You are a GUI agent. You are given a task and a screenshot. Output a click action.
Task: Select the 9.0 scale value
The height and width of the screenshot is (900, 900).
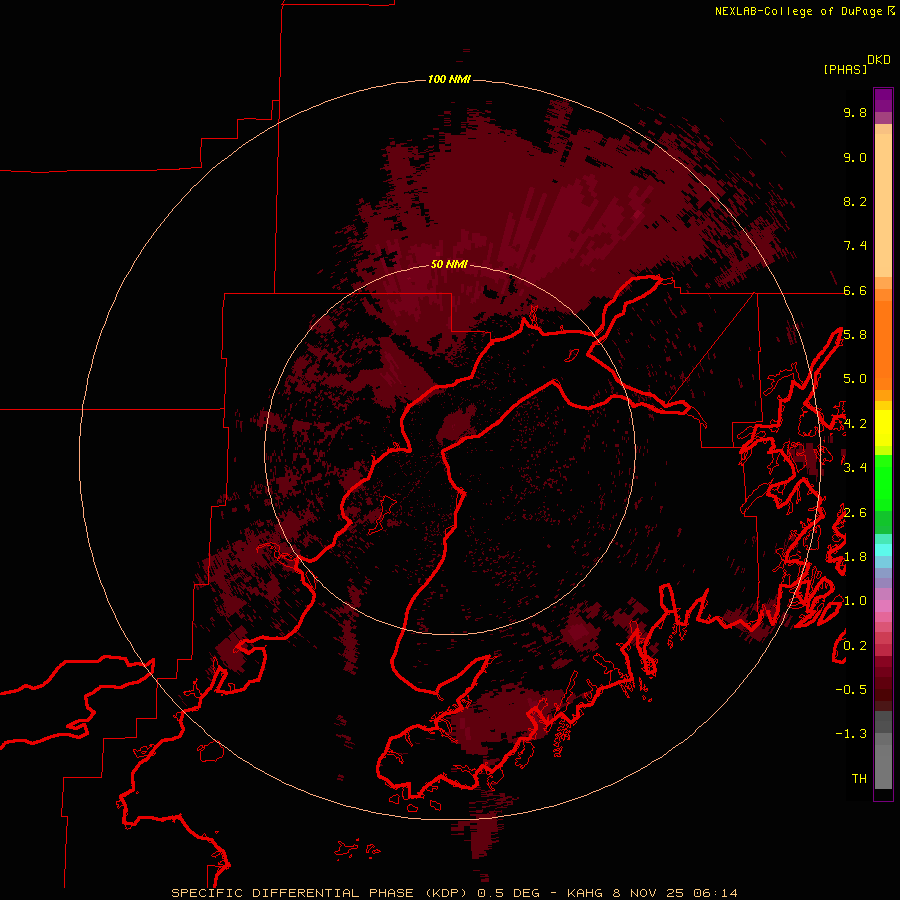[x=855, y=157]
